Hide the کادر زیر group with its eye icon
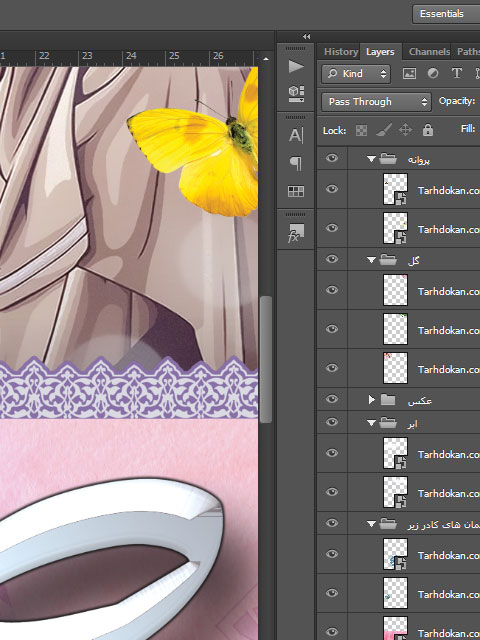The image size is (480, 640). [x=332, y=523]
